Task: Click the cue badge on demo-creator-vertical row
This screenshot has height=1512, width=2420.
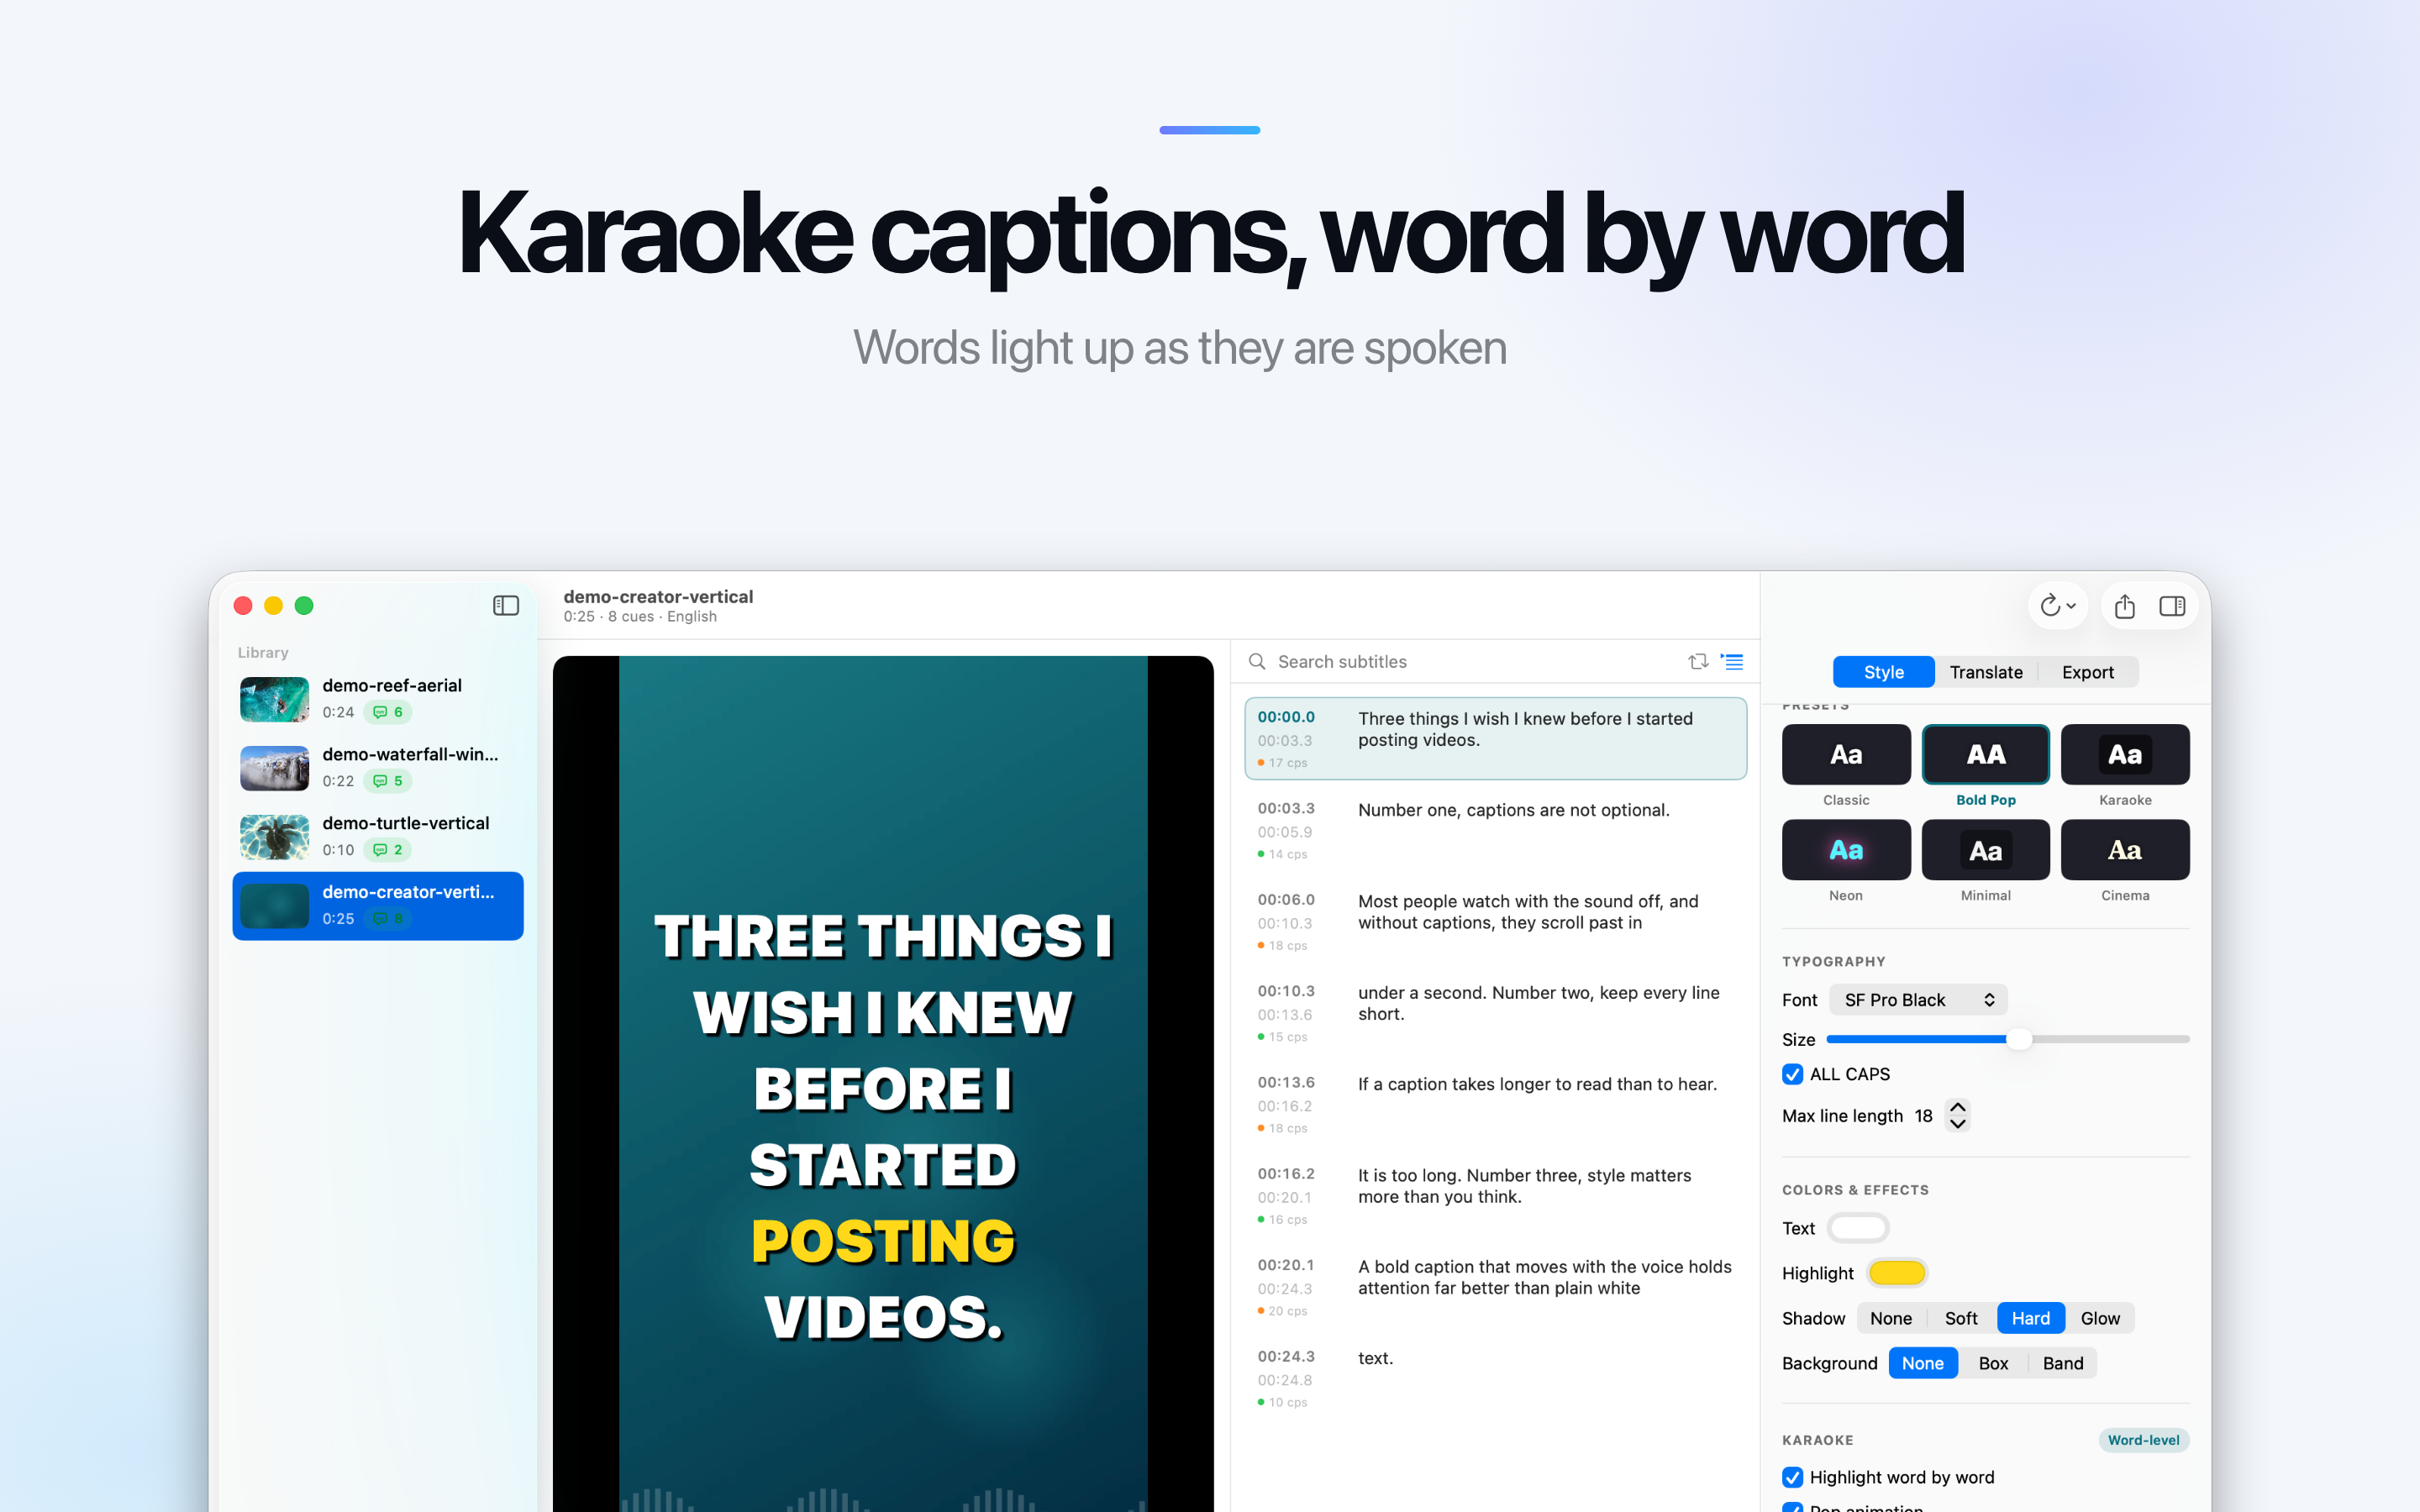Action: 388,919
